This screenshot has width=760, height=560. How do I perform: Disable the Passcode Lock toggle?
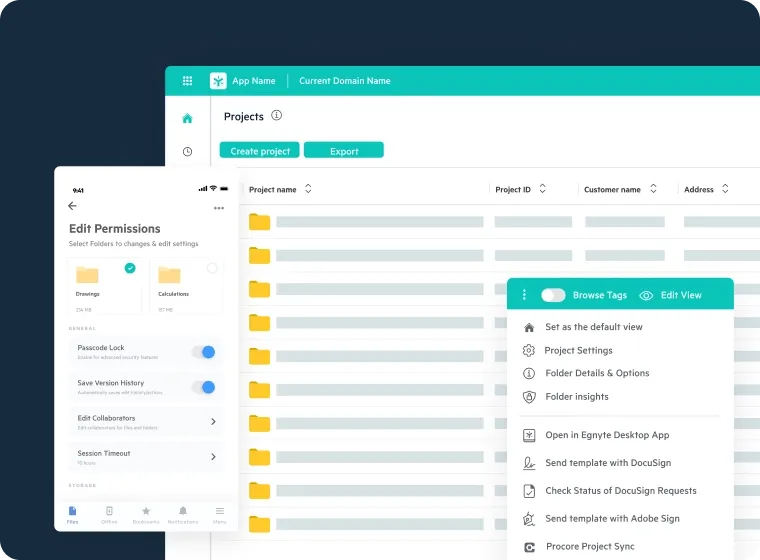pos(204,352)
